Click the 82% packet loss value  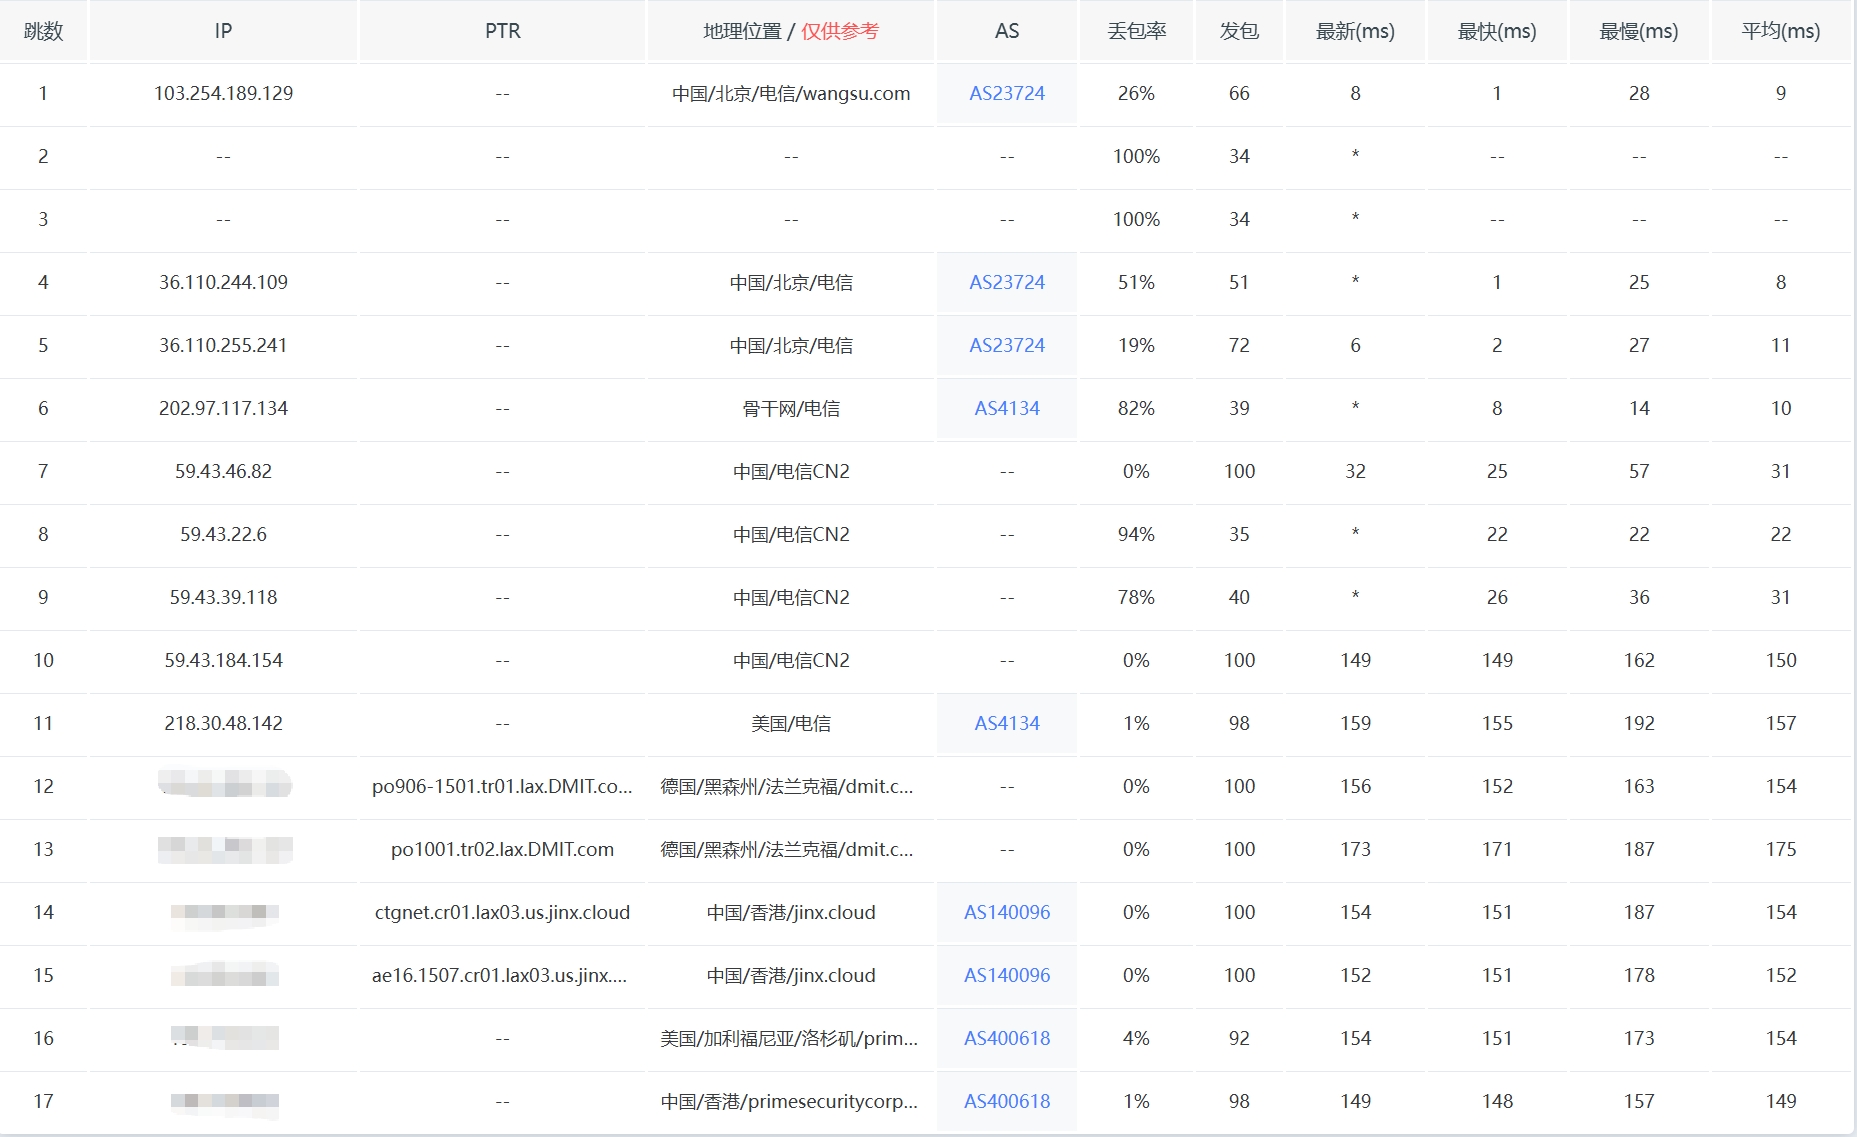click(x=1136, y=408)
